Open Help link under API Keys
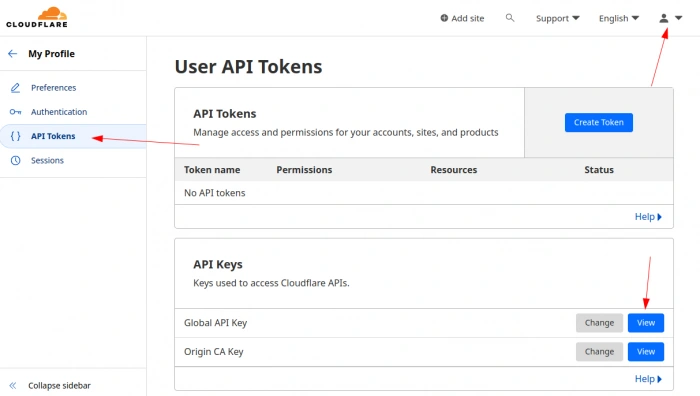The width and height of the screenshot is (700, 396). (x=648, y=379)
